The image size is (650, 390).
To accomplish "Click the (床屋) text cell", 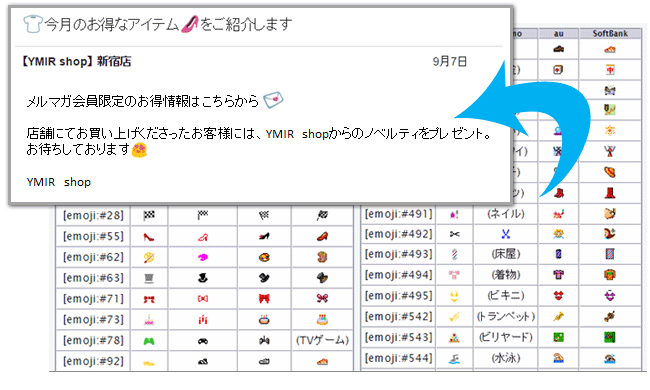I will tap(506, 254).
